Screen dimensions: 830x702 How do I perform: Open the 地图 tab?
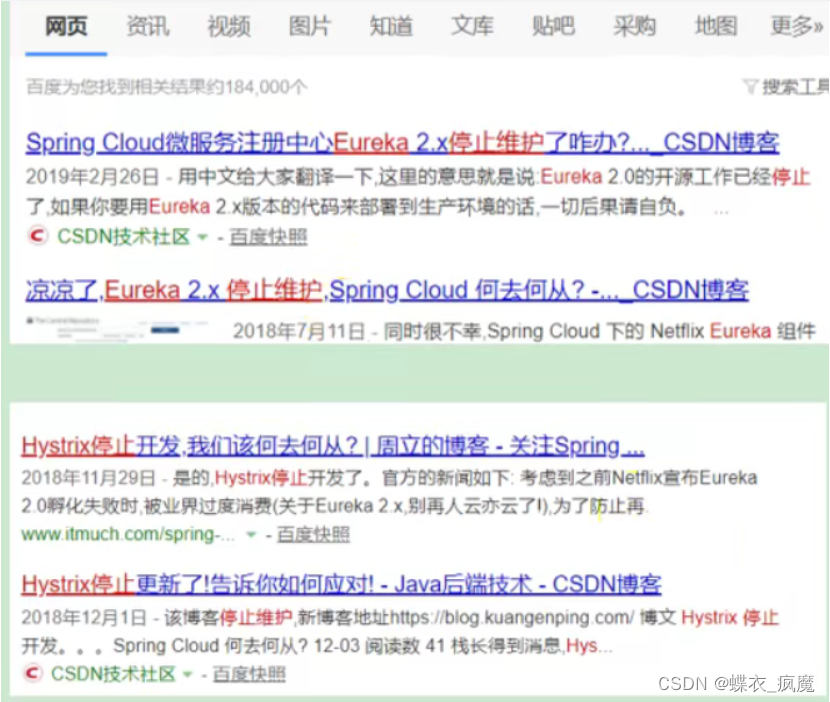(x=716, y=26)
